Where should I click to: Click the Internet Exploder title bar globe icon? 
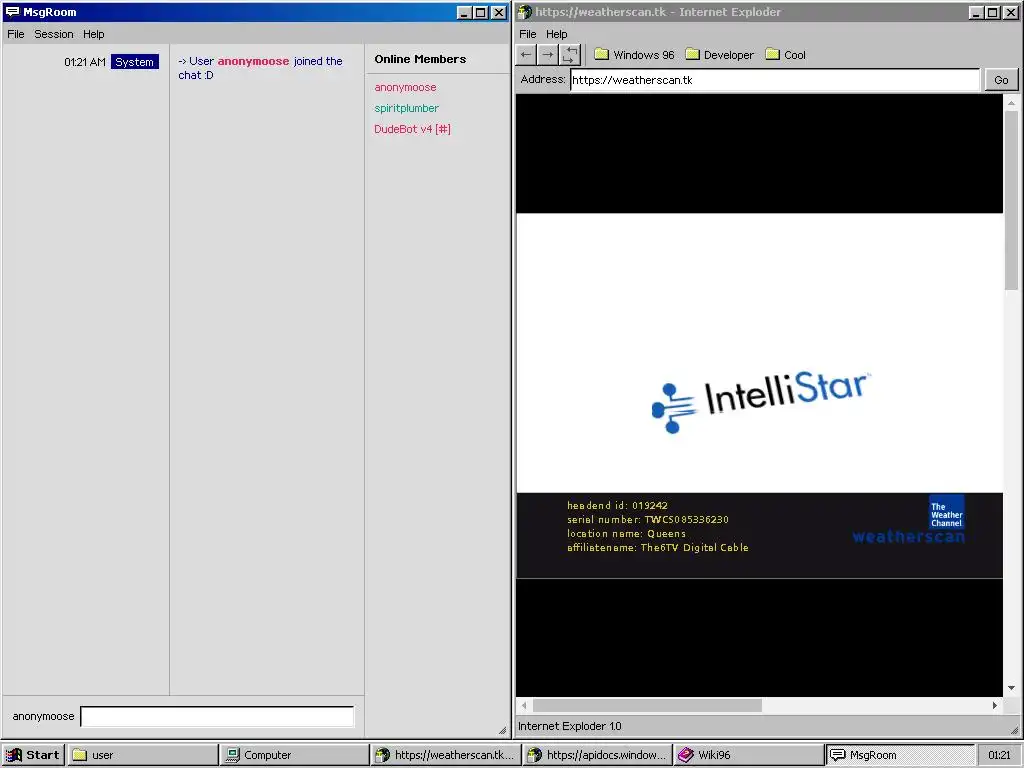pos(525,12)
